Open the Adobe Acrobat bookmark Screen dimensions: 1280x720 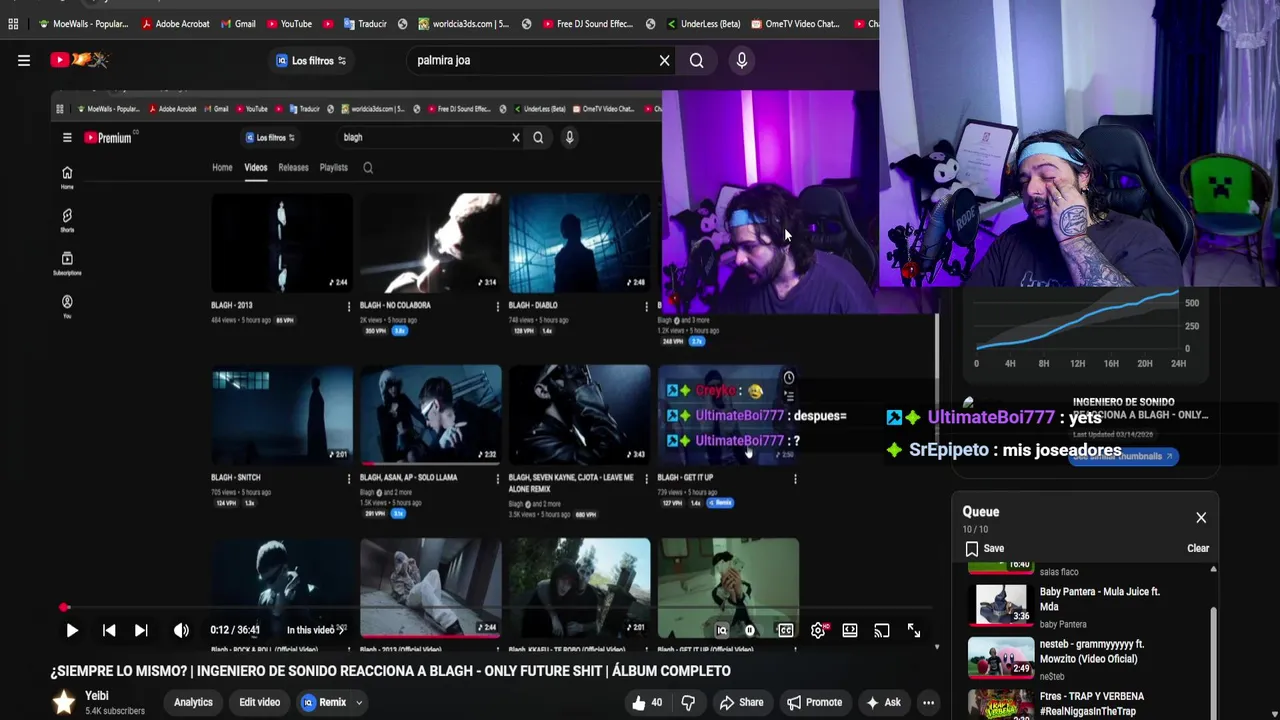(175, 24)
